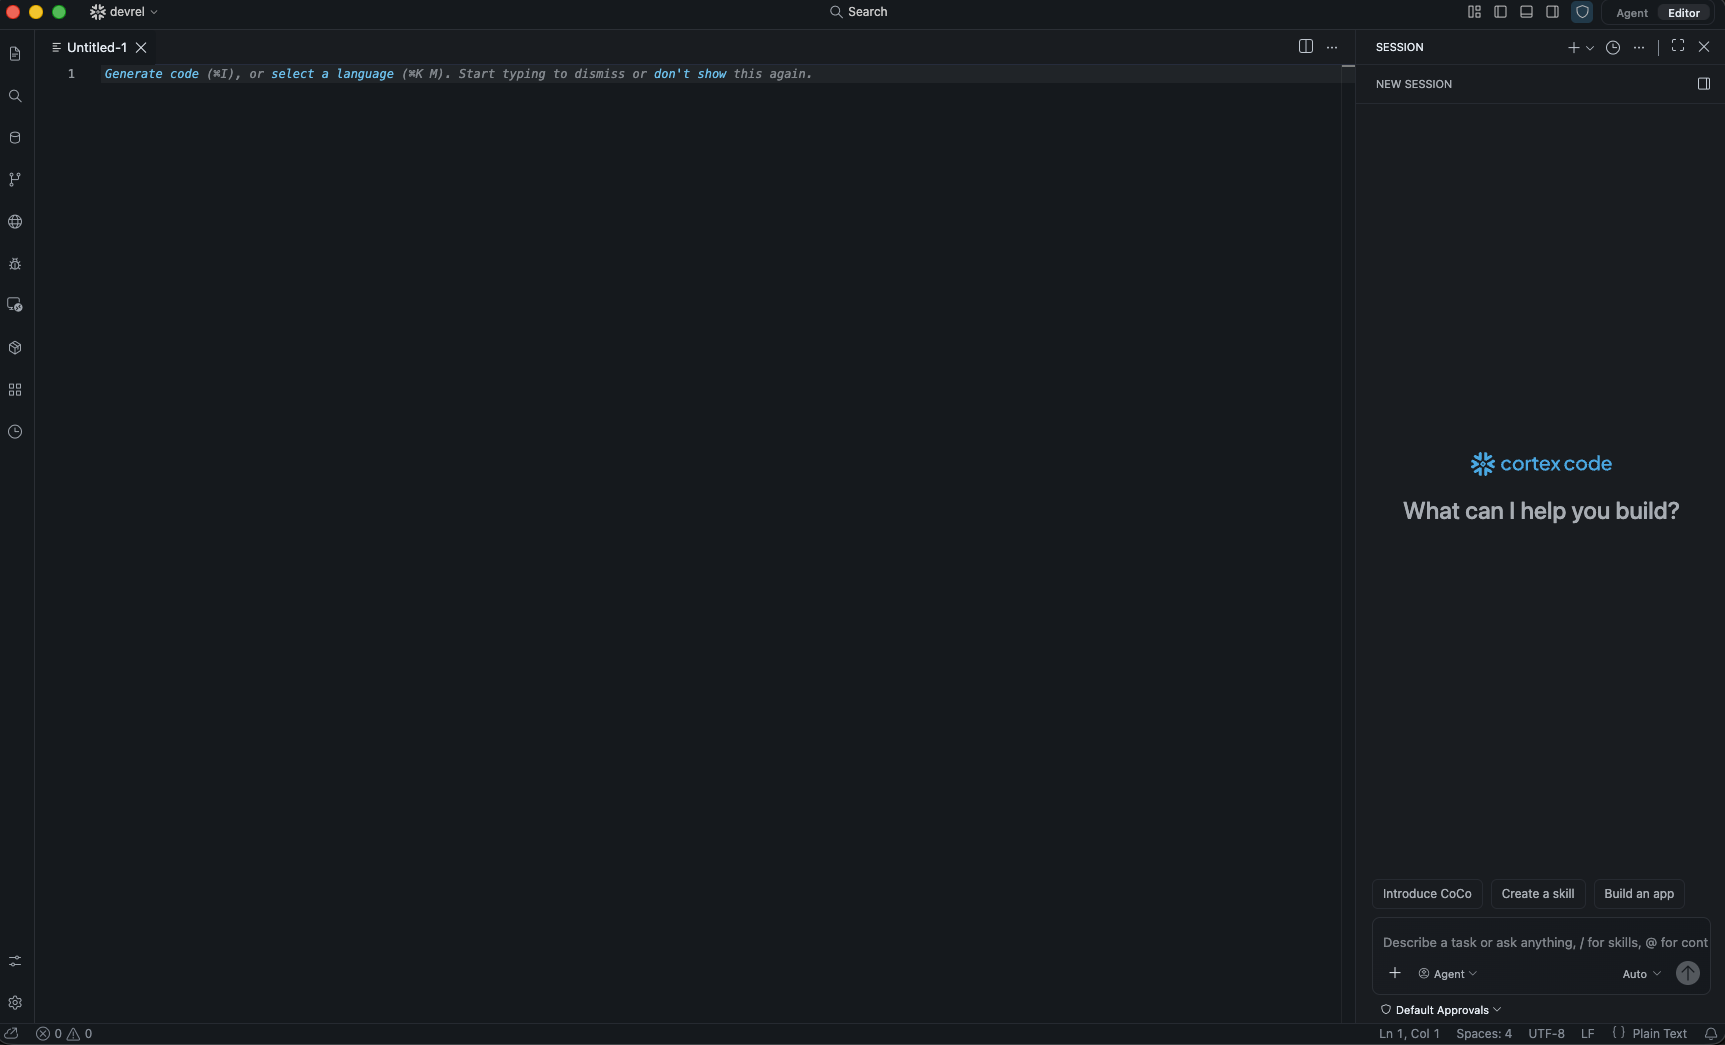
Task: Click UTF-8 encoding in status bar
Action: tap(1546, 1034)
